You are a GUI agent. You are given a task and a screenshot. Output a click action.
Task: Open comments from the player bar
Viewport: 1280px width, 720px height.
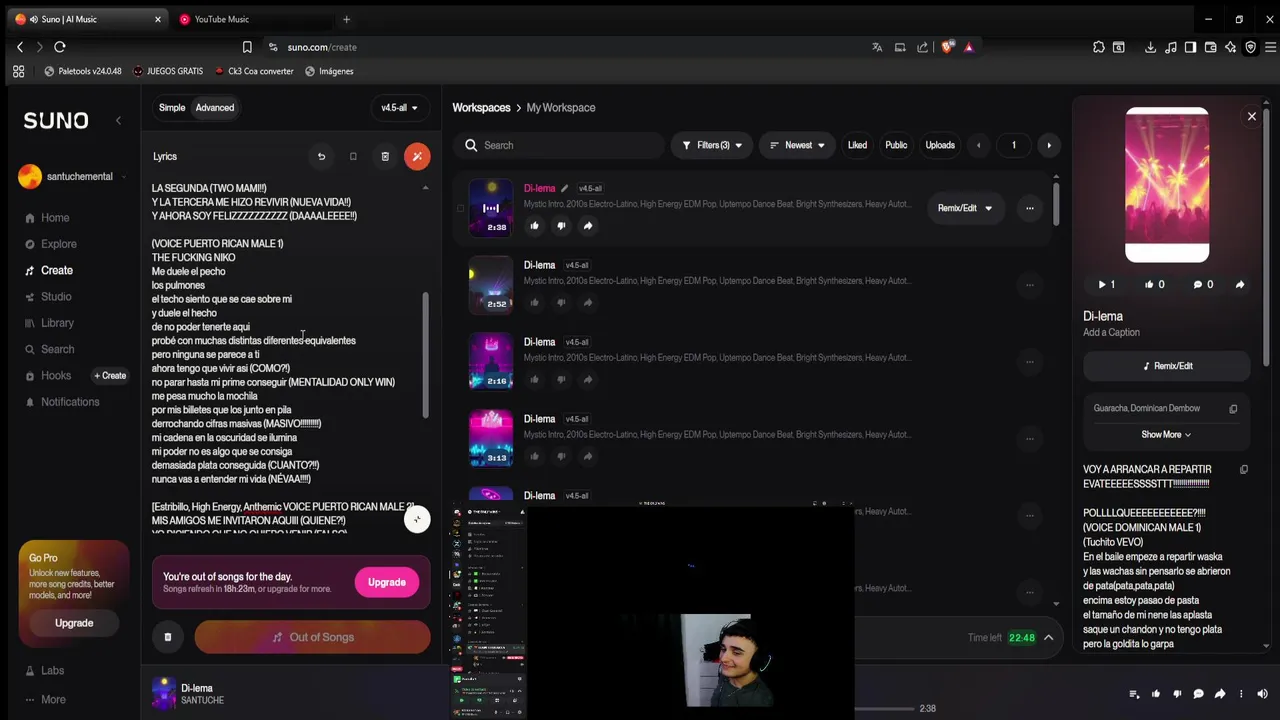click(x=1198, y=694)
